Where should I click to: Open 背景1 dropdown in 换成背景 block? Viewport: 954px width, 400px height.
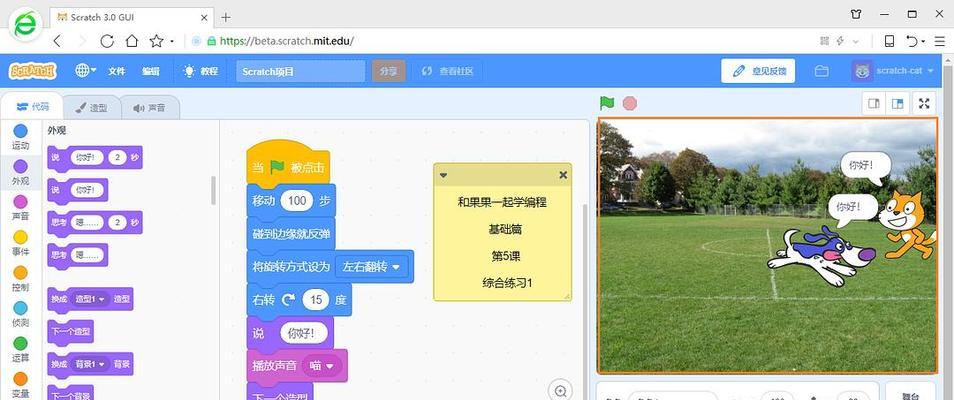(x=91, y=364)
